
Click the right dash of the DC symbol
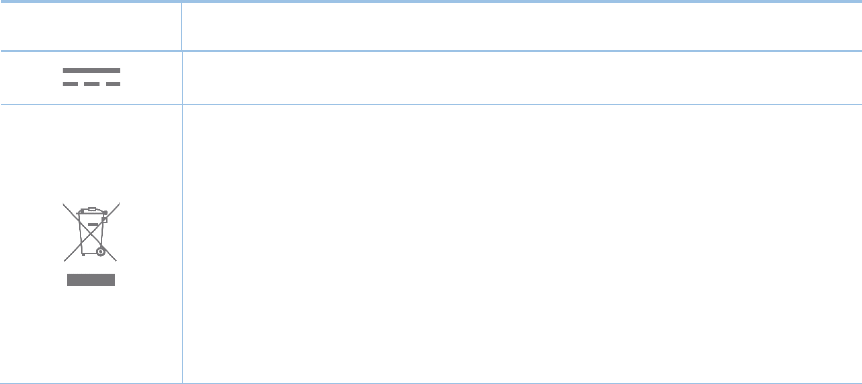click(x=113, y=84)
